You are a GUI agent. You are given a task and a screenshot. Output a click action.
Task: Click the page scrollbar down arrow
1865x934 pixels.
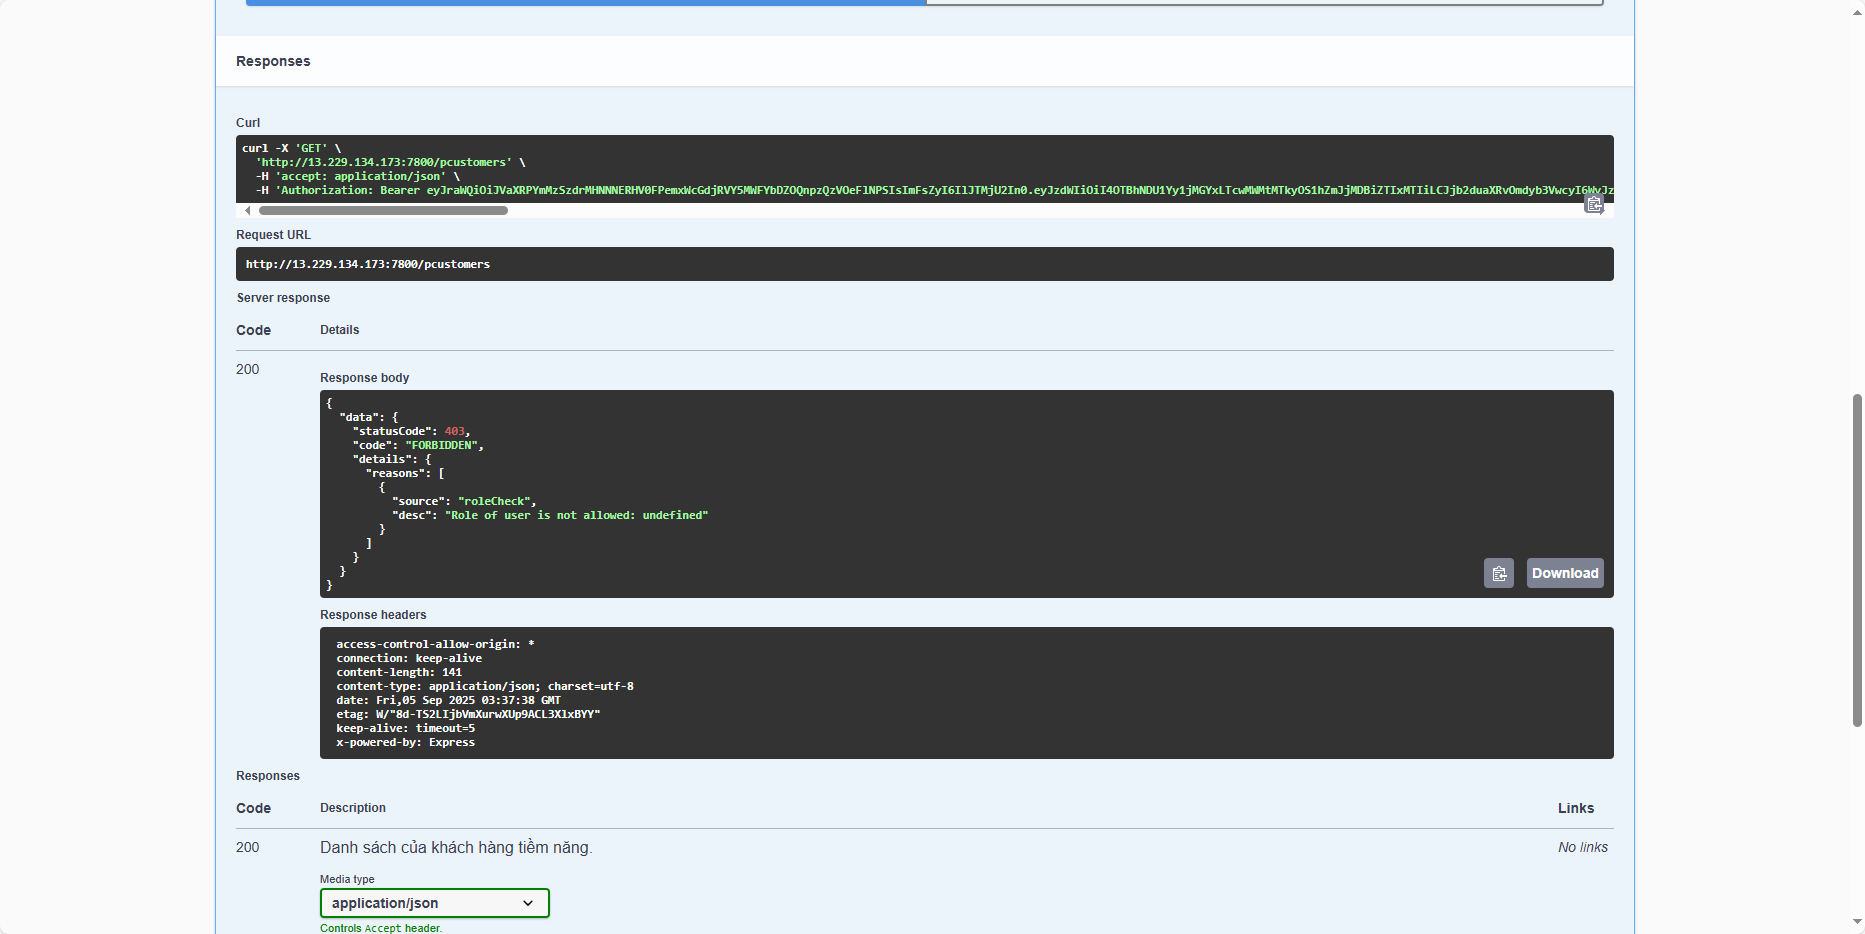coord(1857,922)
